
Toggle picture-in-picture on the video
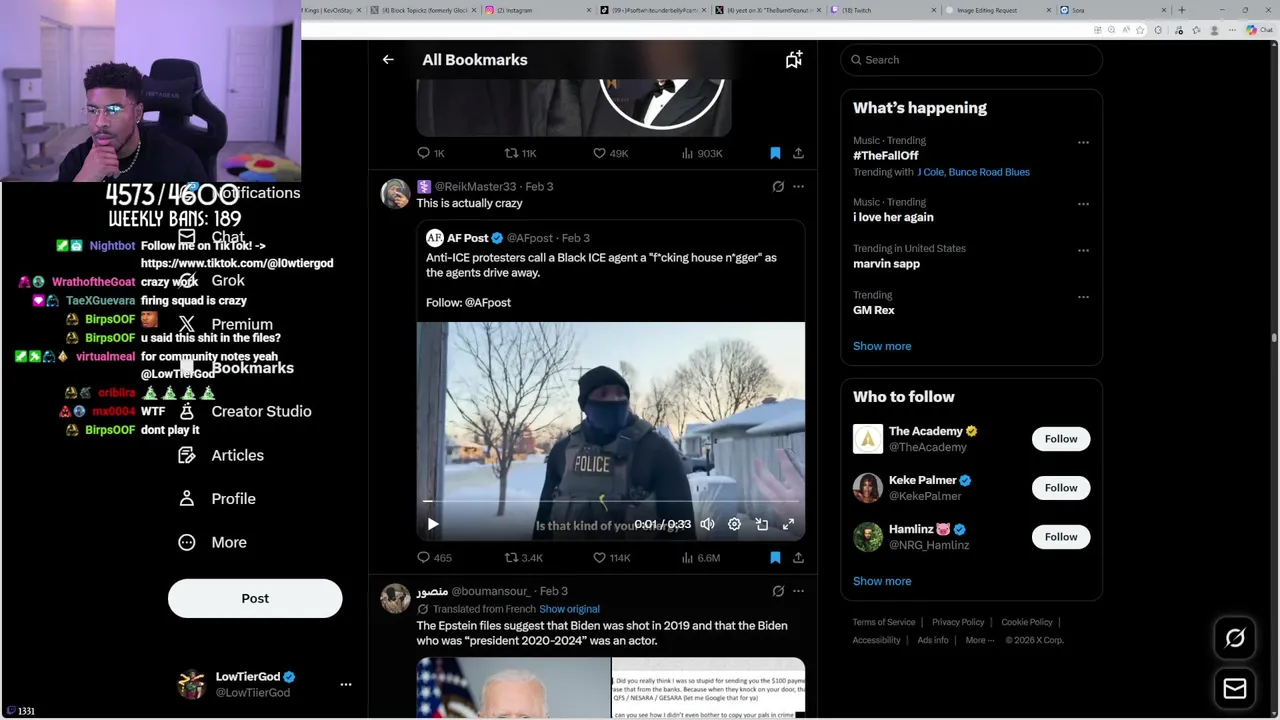coord(761,524)
